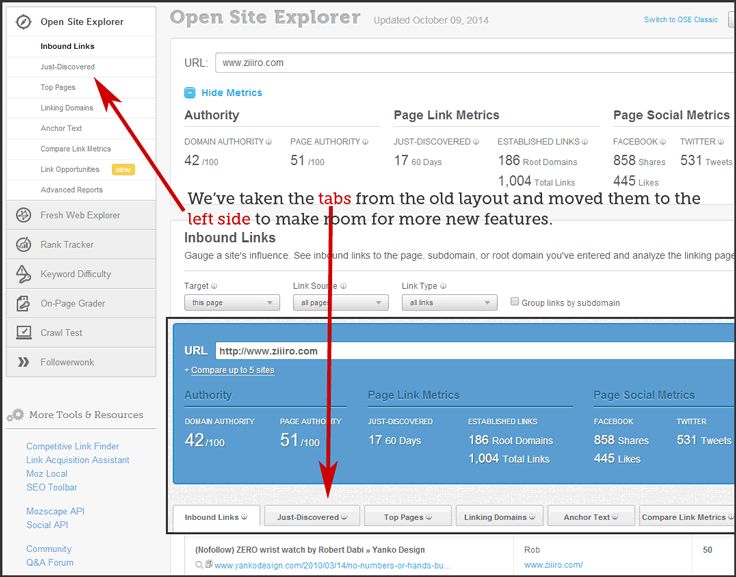
Task: Click the Rank Tracker chart icon
Action: point(22,244)
